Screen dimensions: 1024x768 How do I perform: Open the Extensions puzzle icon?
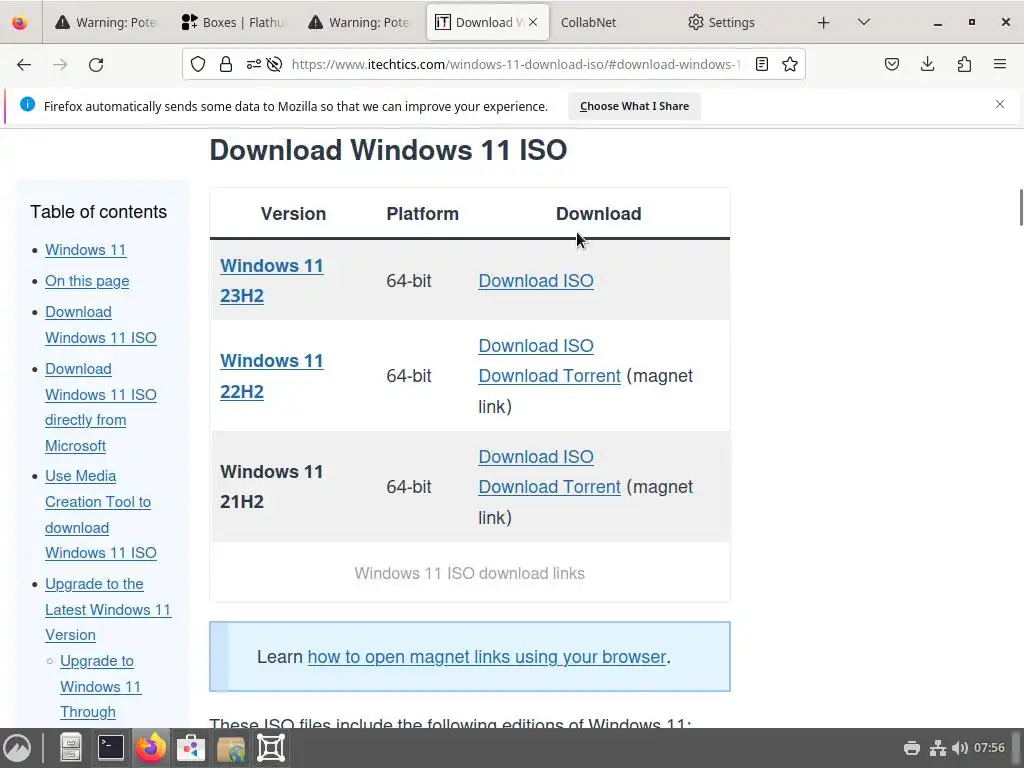point(964,64)
